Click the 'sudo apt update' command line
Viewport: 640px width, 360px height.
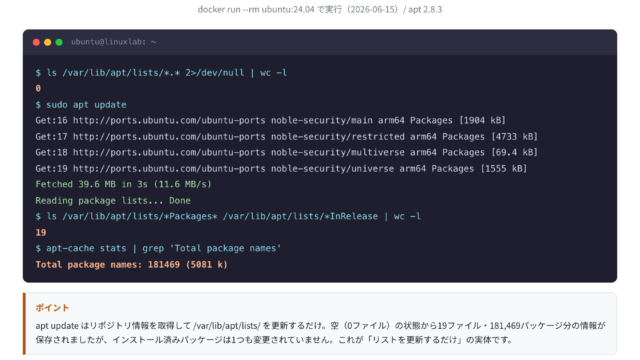pyautogui.click(x=81, y=104)
